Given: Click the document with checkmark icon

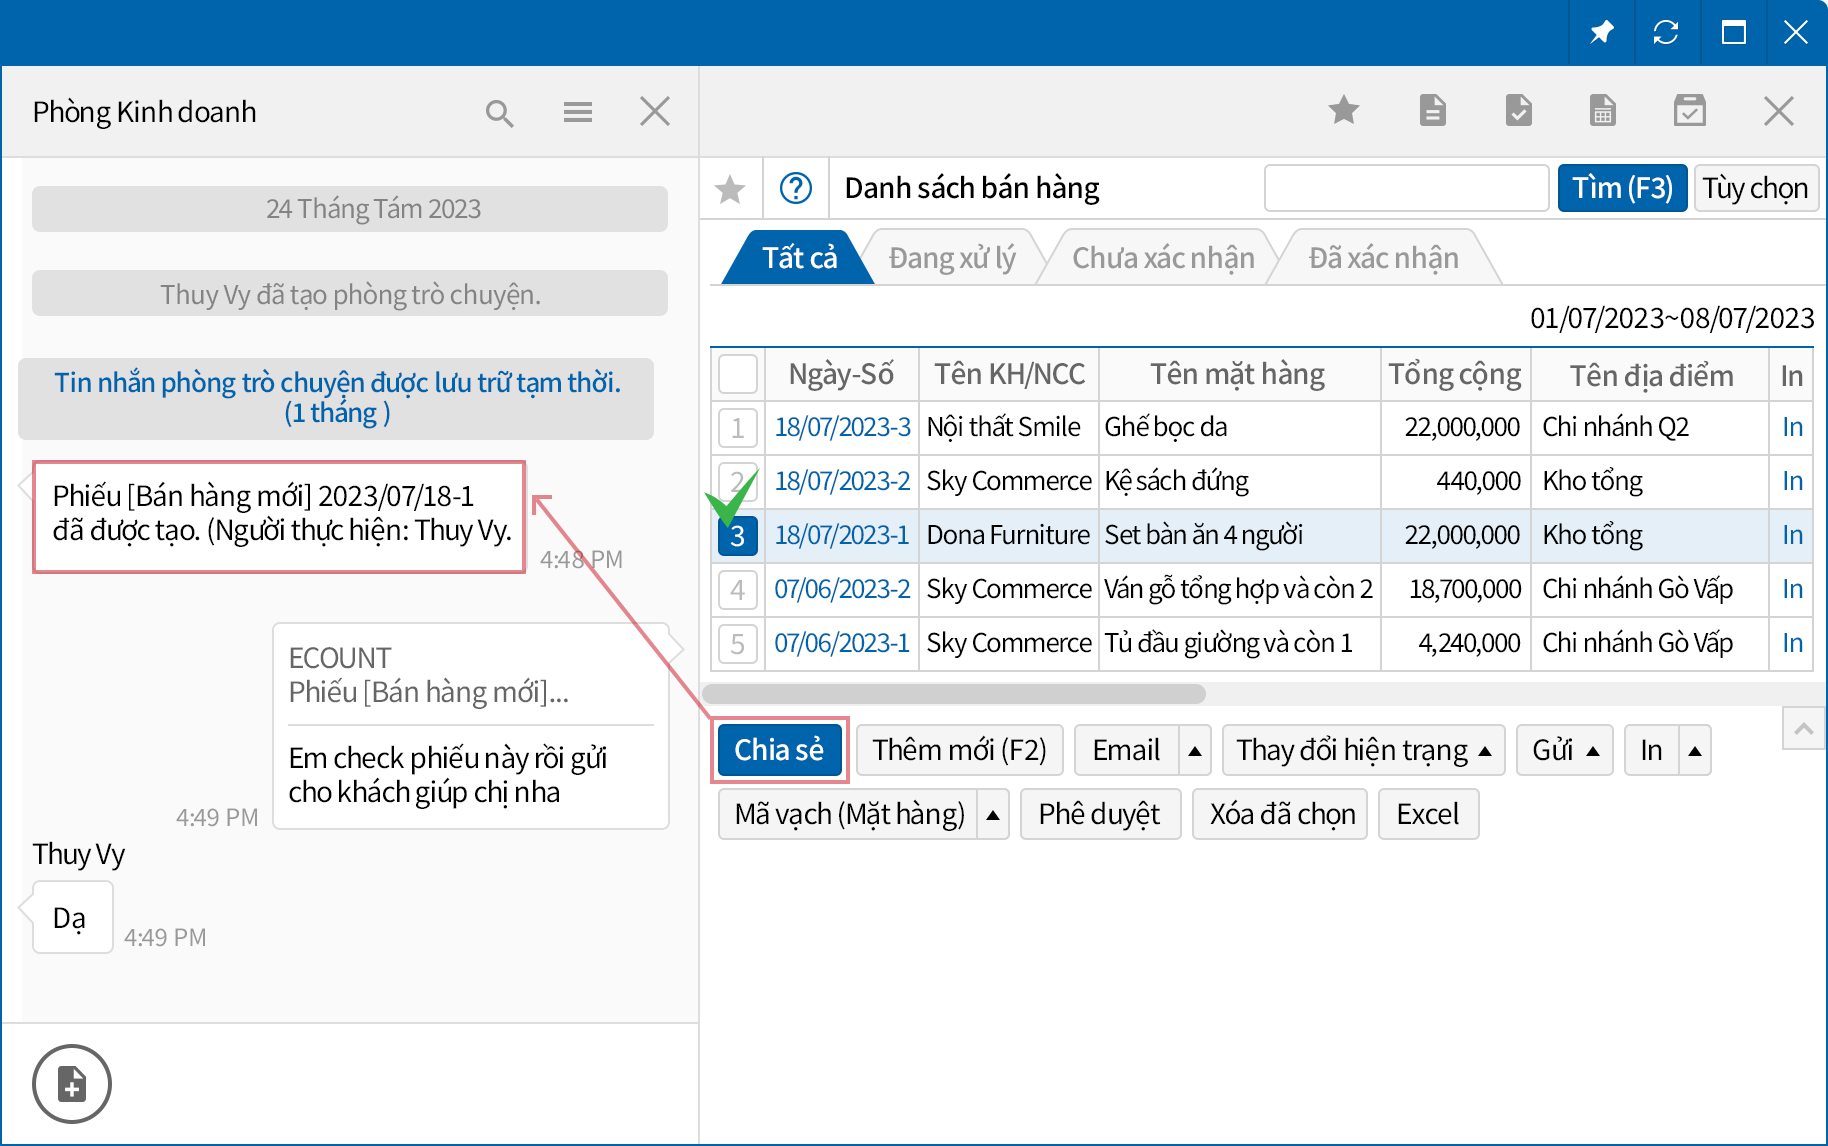Looking at the screenshot, I should (1518, 111).
